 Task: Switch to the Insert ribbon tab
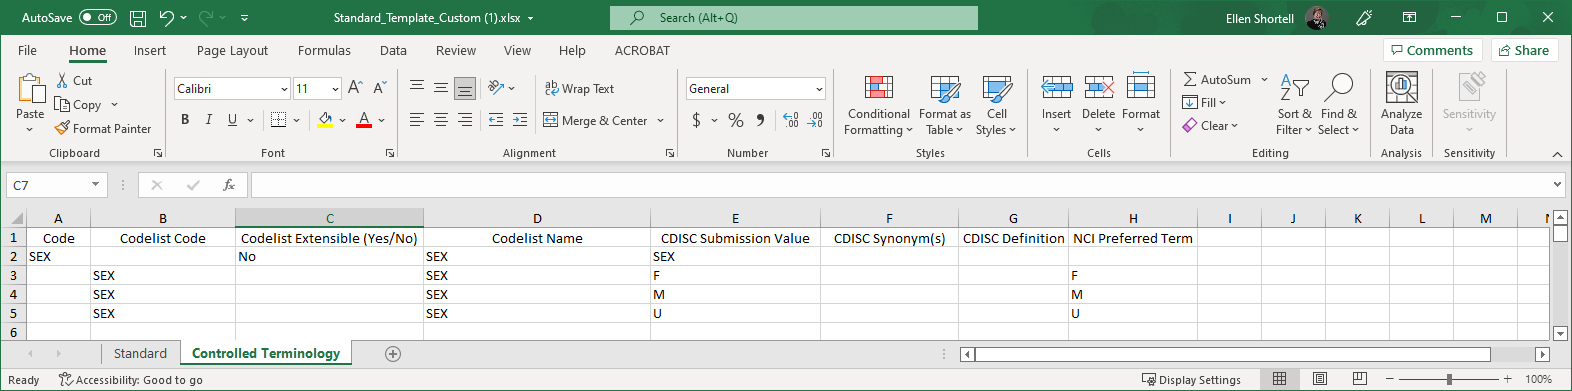click(x=150, y=51)
